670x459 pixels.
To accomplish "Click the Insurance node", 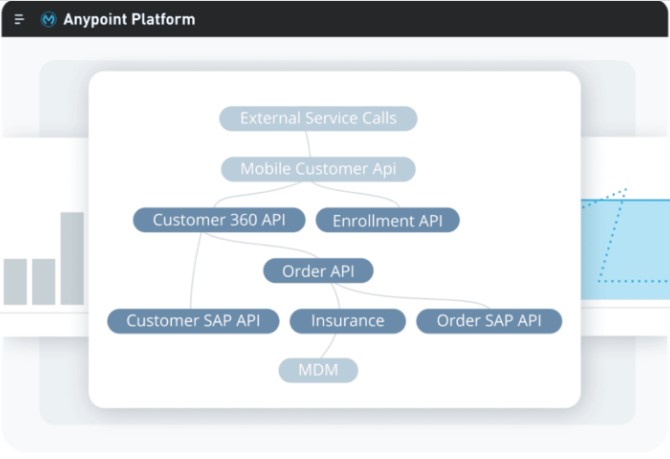I will pos(347,321).
